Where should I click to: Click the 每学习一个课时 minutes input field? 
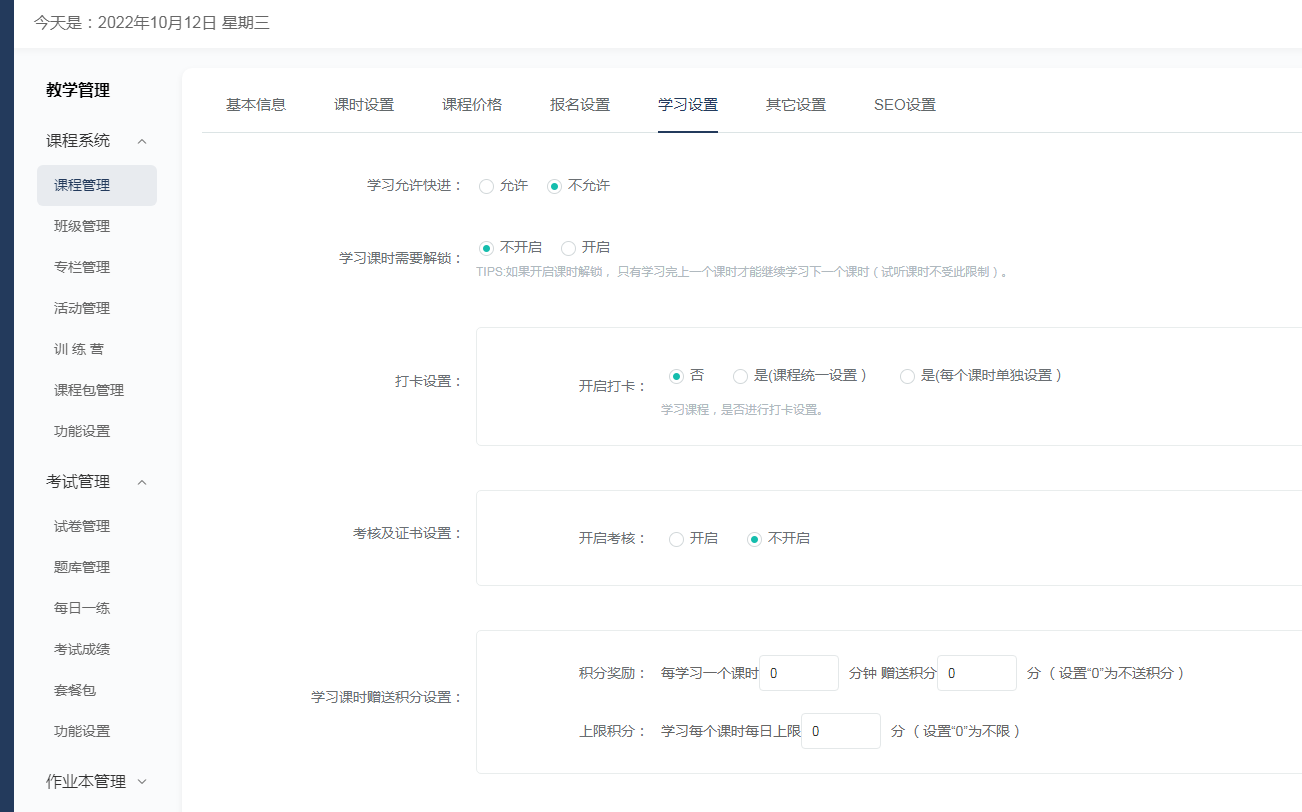pos(799,673)
